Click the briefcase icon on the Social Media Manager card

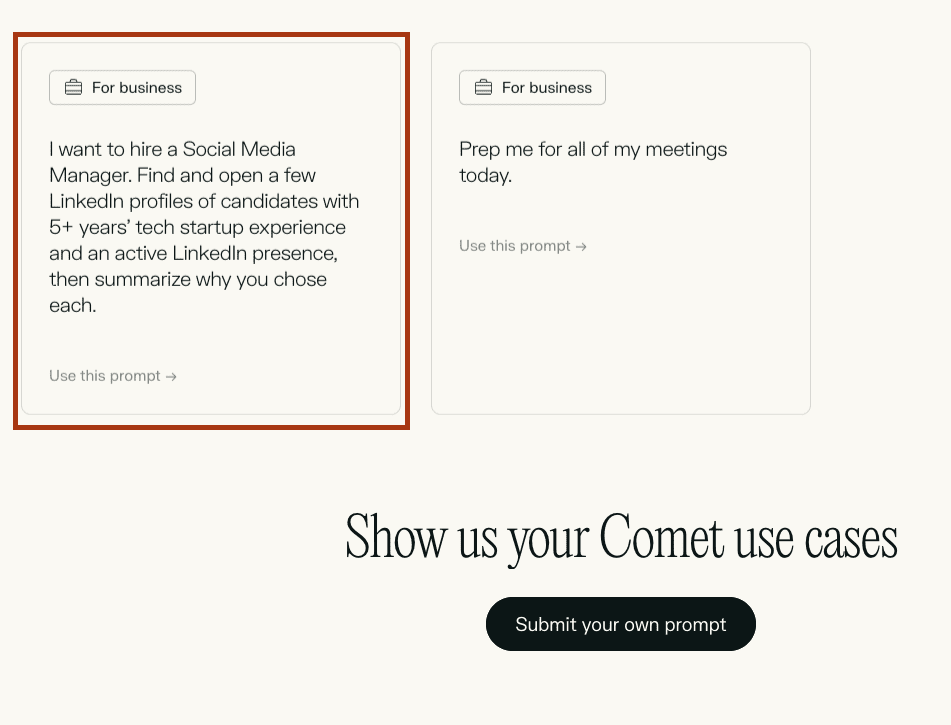[73, 88]
